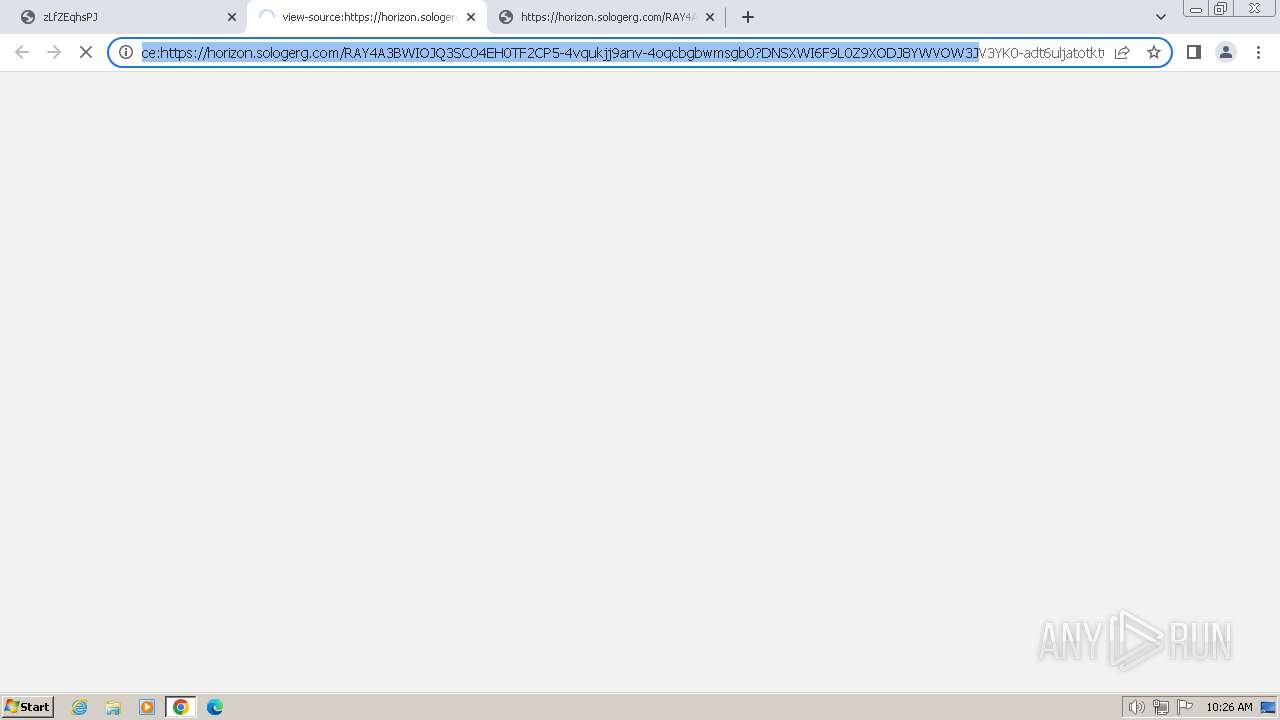Close the zLfZEqhsPJ tab

coord(232,17)
